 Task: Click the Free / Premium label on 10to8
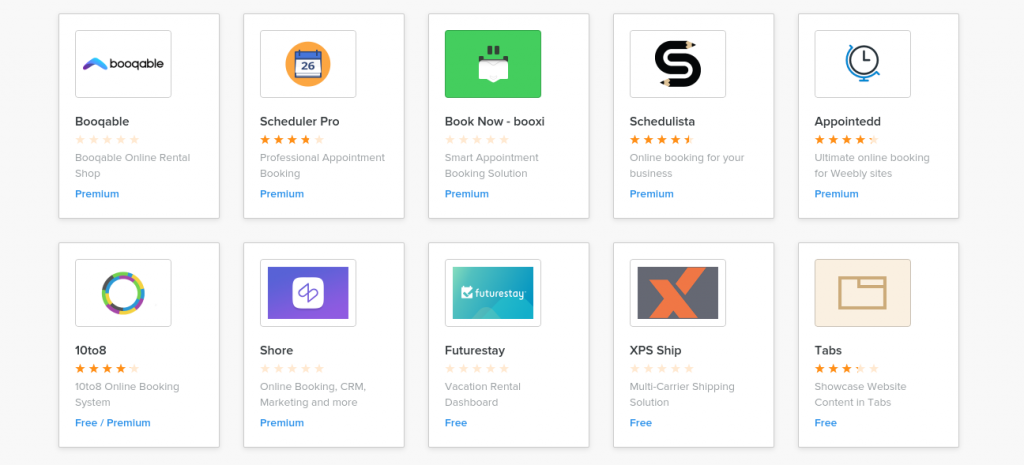coord(112,423)
